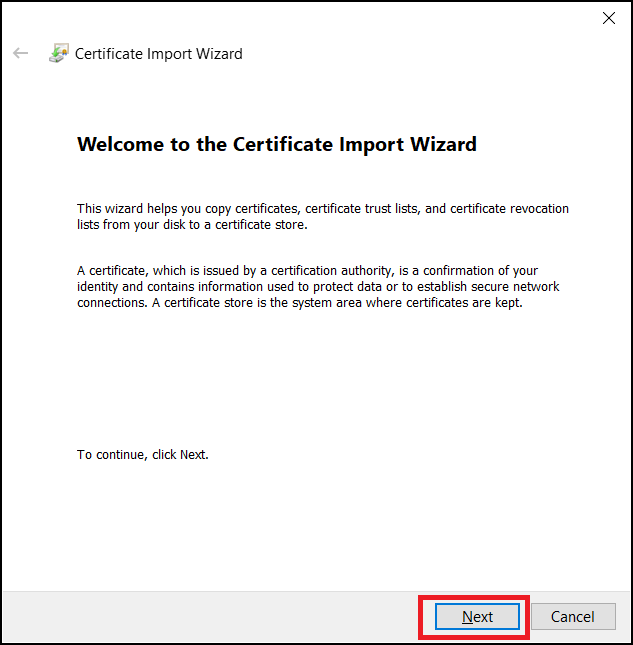Close the wizard with the X button
The height and width of the screenshot is (645, 633).
(609, 18)
